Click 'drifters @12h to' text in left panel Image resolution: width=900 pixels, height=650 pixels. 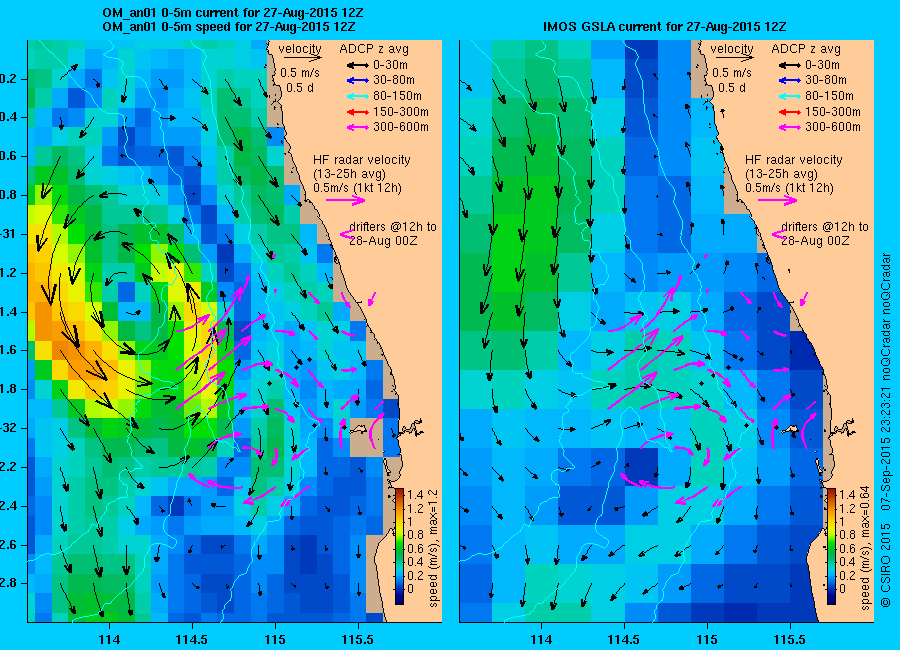point(393,227)
